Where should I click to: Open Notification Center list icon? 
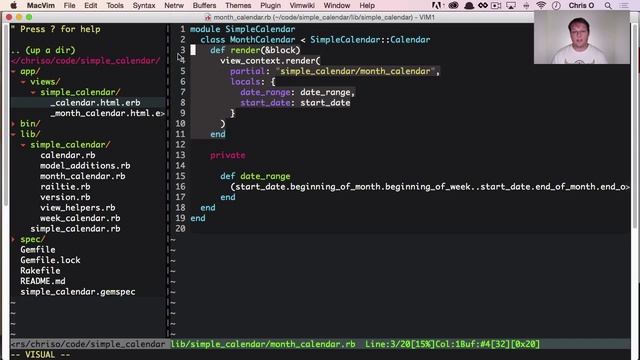click(624, 5)
